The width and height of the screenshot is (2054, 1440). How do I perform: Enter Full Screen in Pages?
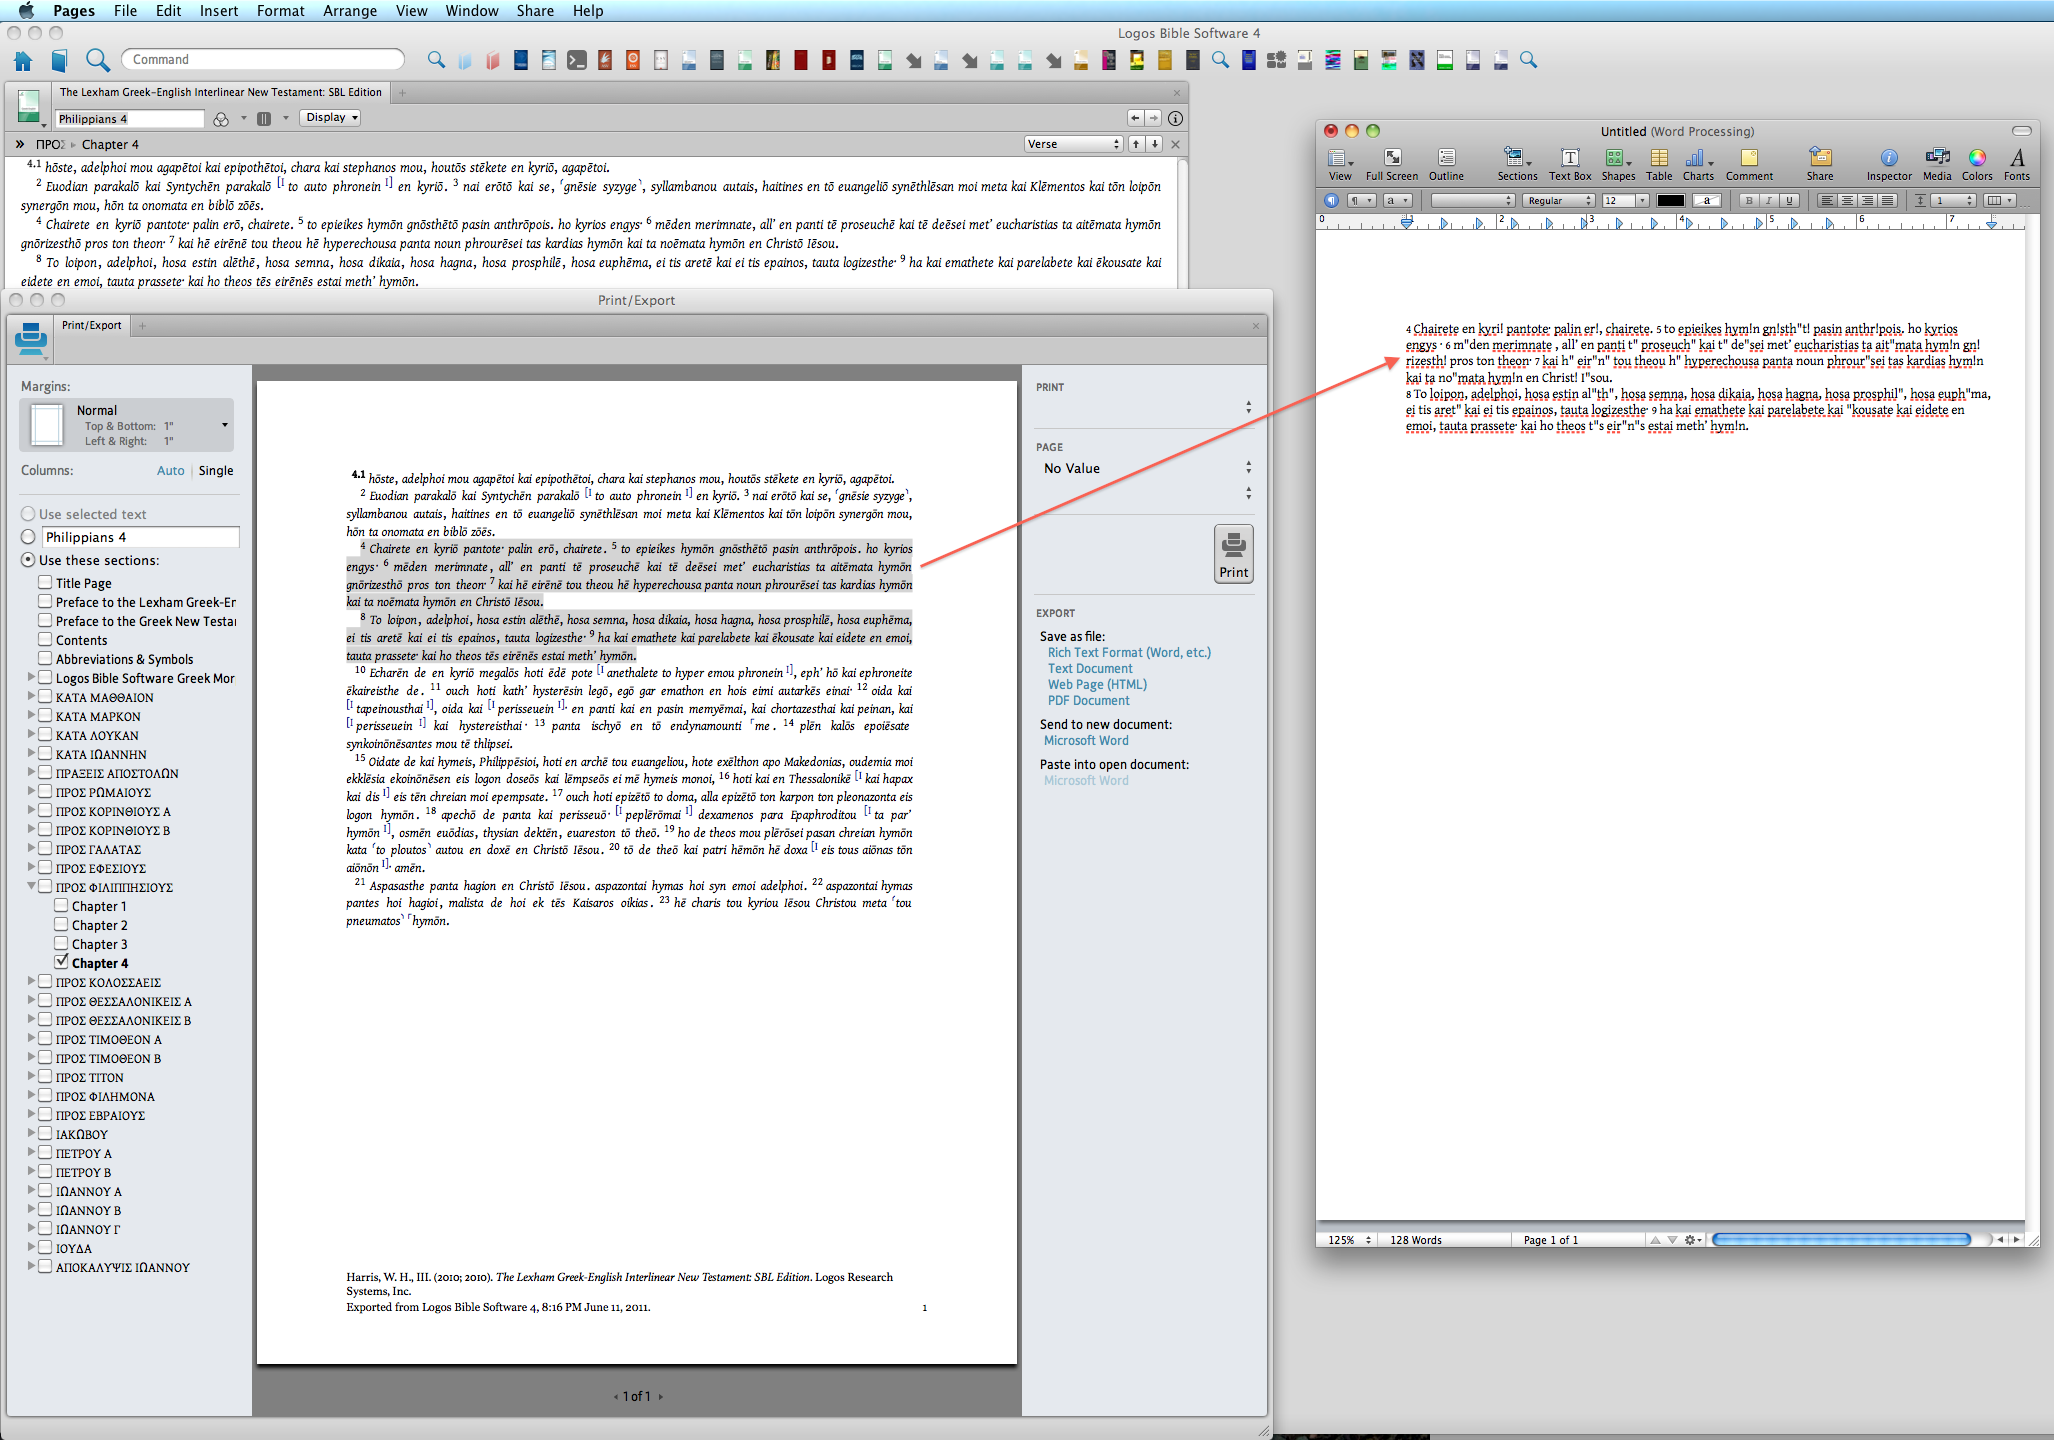click(1392, 165)
